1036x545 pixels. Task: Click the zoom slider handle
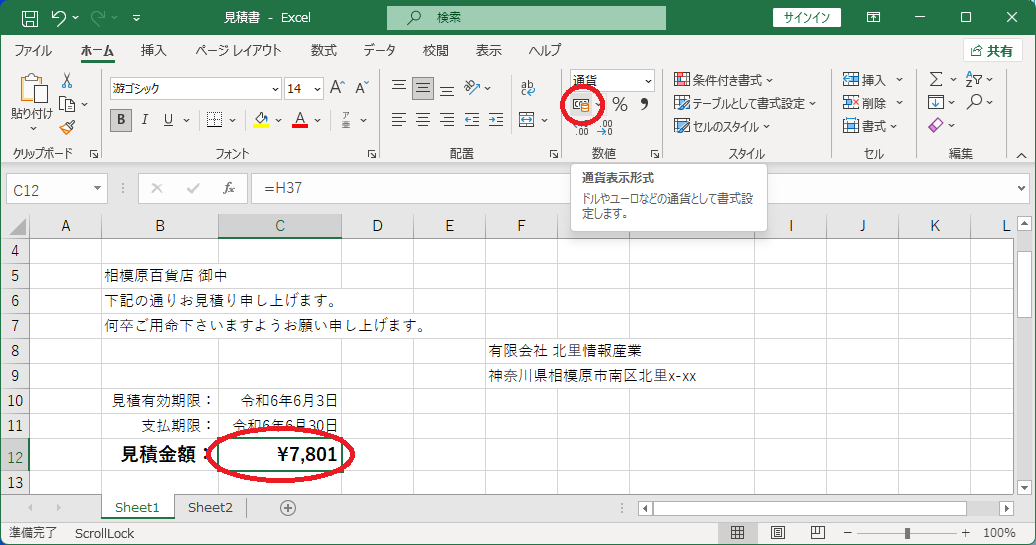[908, 532]
